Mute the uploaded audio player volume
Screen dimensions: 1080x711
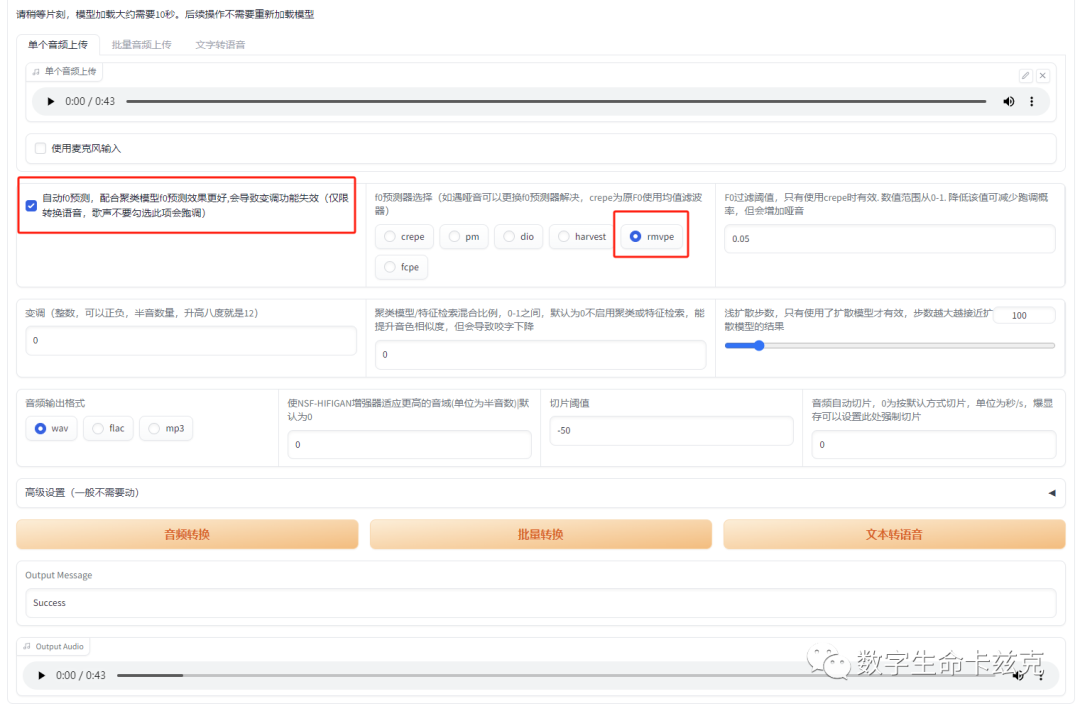coord(1008,101)
